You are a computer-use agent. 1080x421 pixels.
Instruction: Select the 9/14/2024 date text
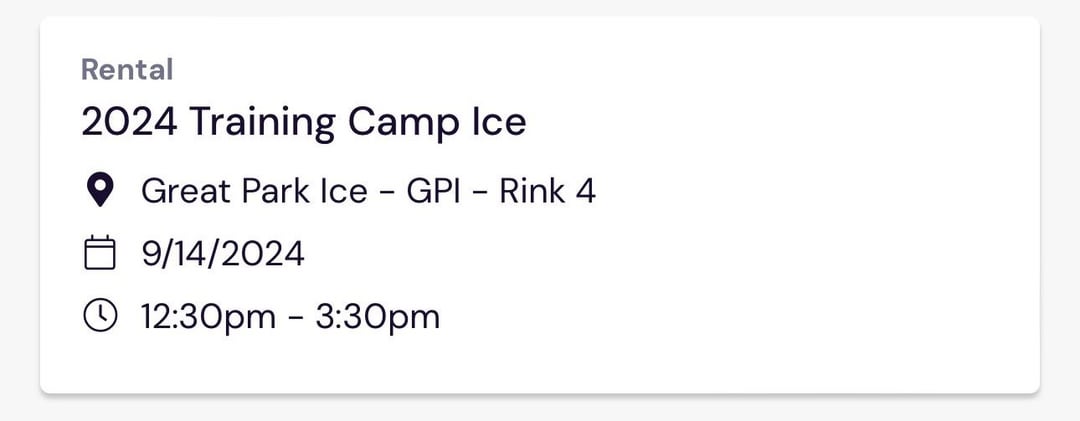[222, 254]
